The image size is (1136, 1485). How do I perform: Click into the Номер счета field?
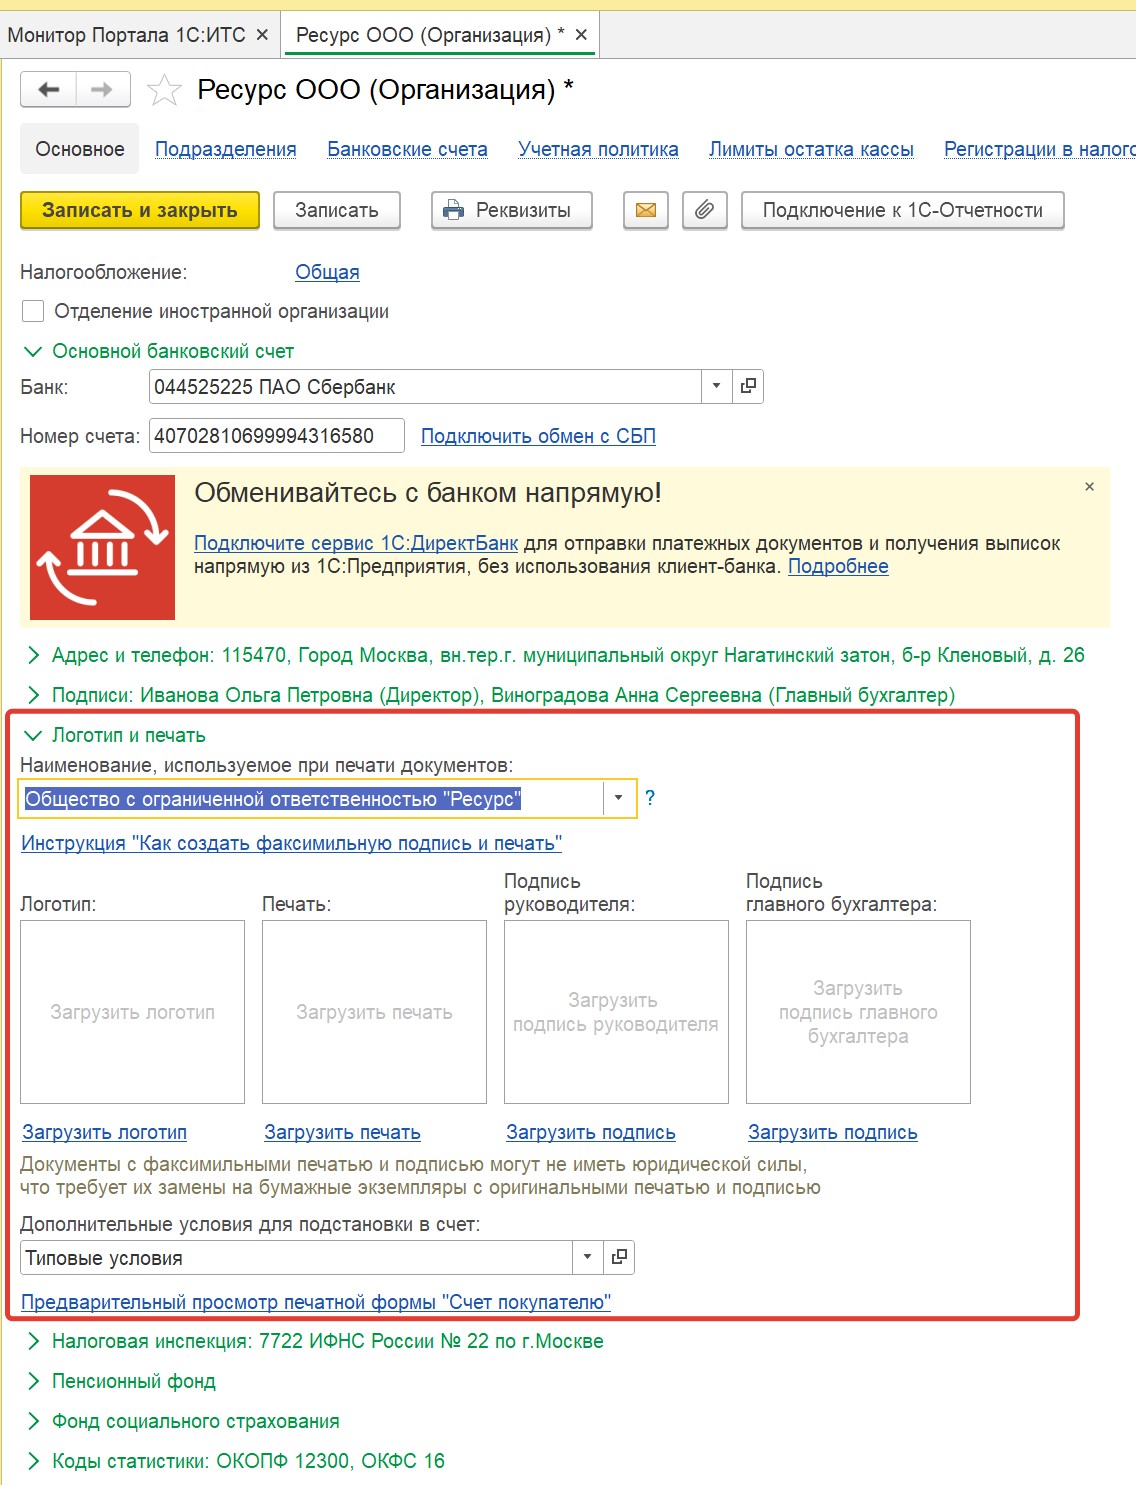click(277, 436)
